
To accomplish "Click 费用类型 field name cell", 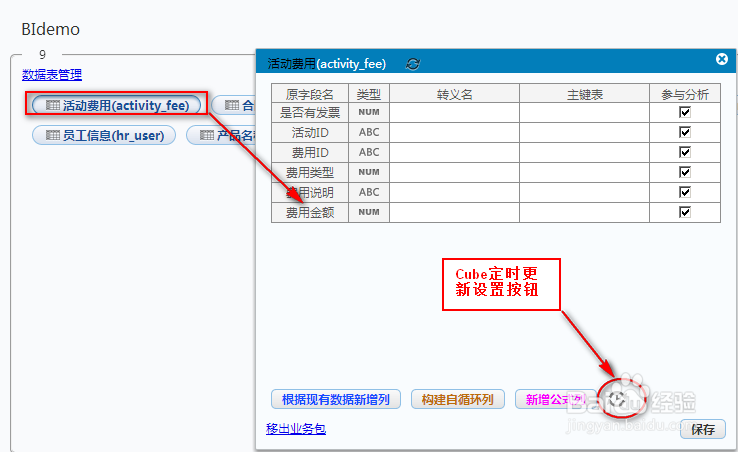I will [310, 172].
